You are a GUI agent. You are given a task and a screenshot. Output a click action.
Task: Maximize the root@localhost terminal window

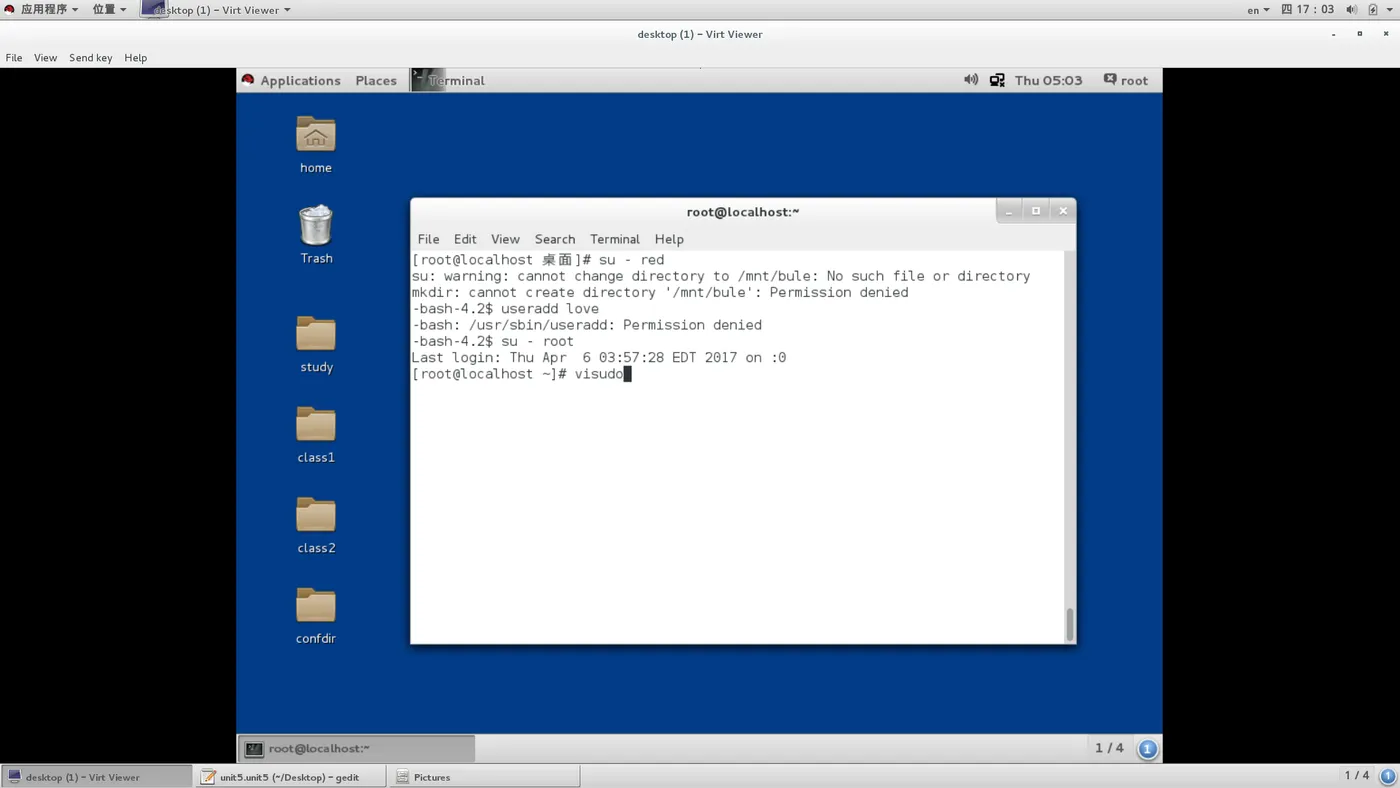click(x=1036, y=211)
